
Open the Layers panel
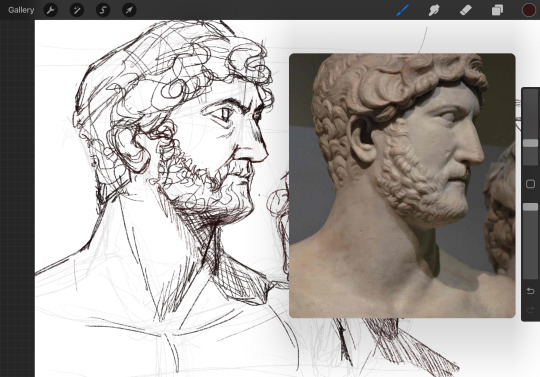point(497,10)
